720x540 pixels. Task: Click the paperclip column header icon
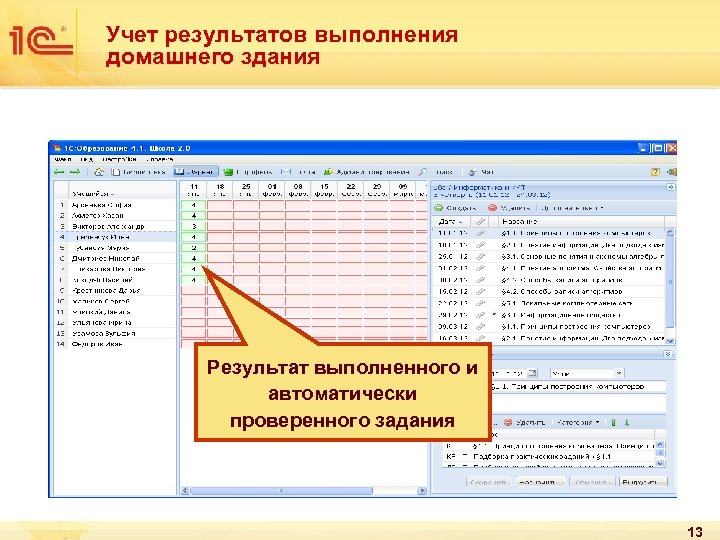pos(480,221)
